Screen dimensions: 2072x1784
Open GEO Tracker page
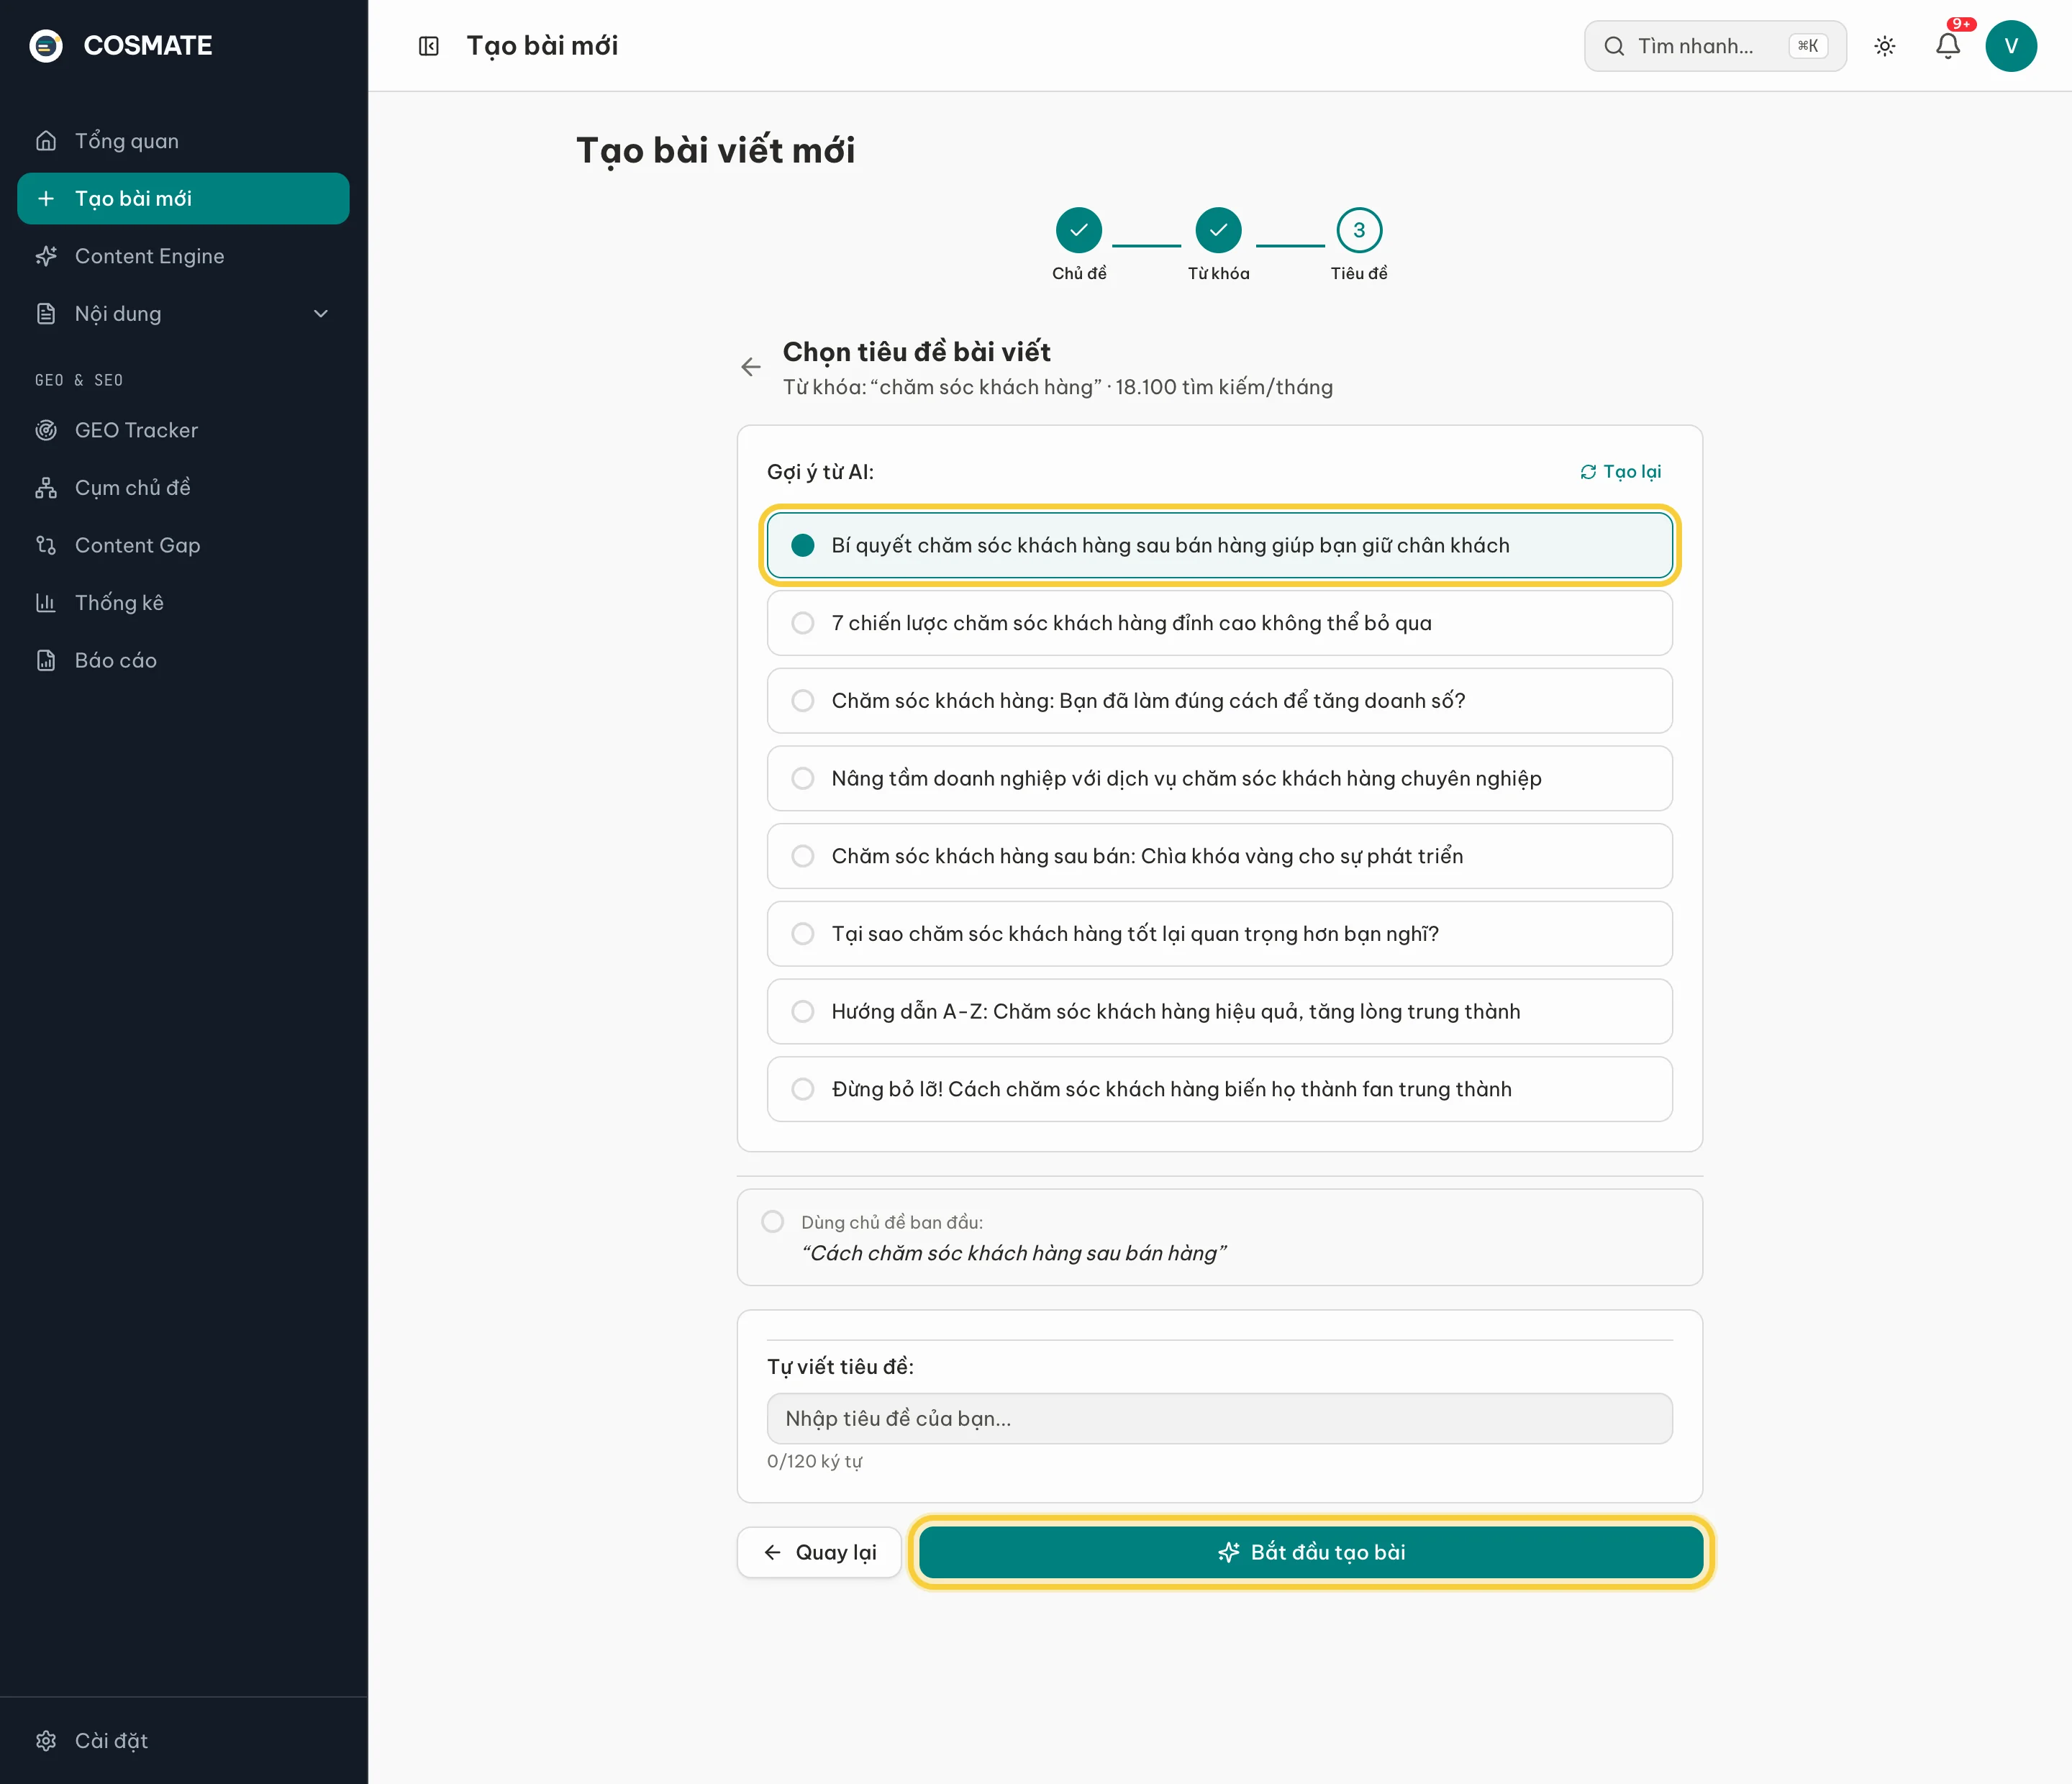(x=183, y=430)
